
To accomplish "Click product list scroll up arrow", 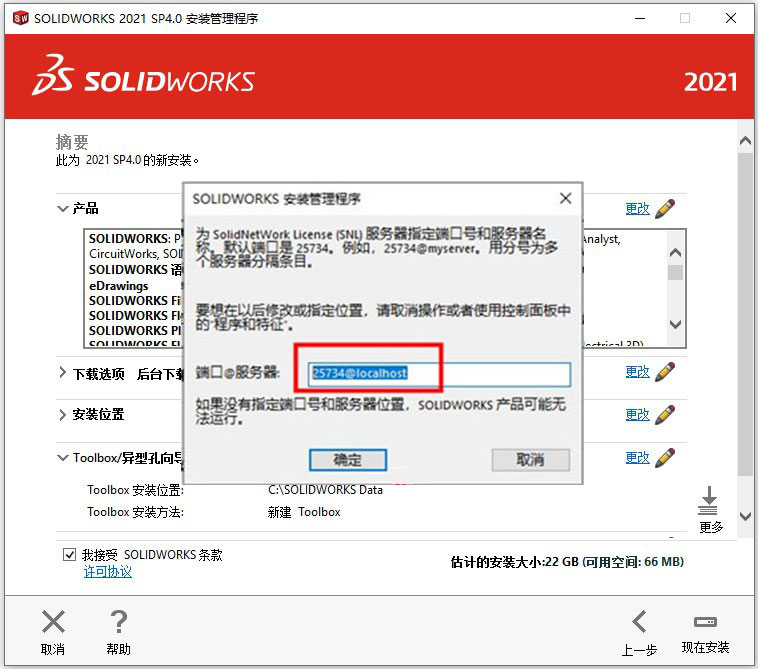I will click(675, 252).
